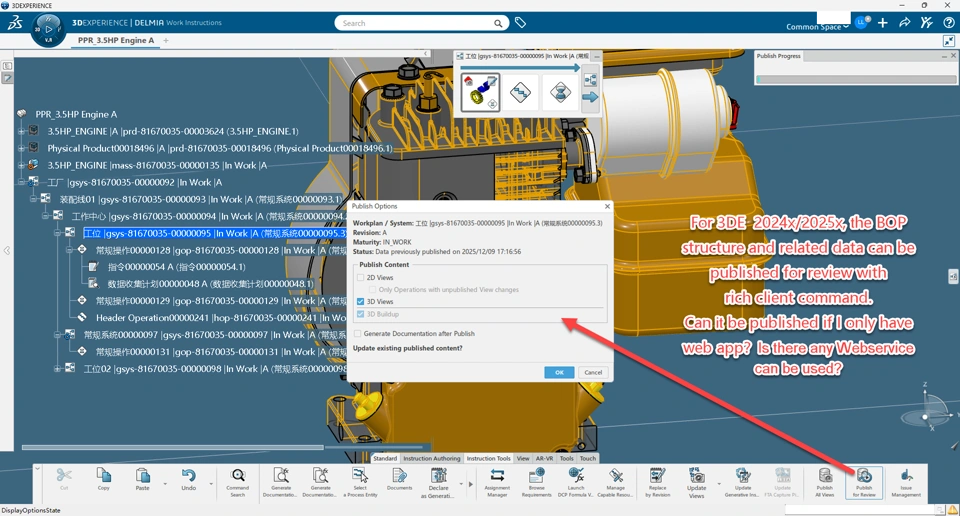Click the blue right-arrow in floating toolbar
Screen dimensions: 960x516
590,97
